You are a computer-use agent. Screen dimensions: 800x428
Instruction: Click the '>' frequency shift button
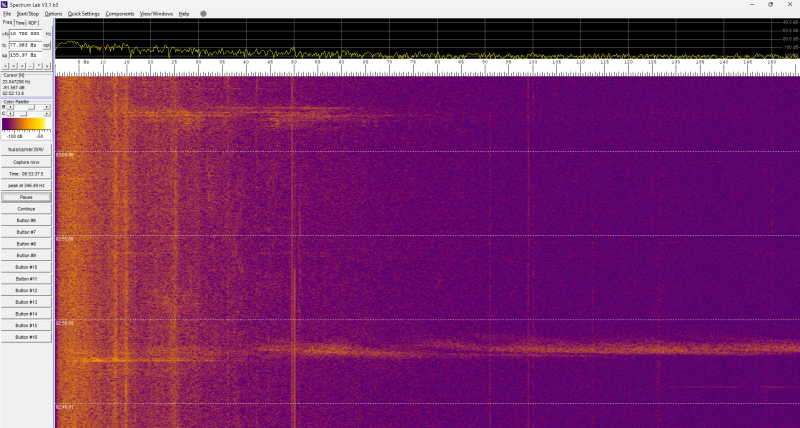coord(14,66)
